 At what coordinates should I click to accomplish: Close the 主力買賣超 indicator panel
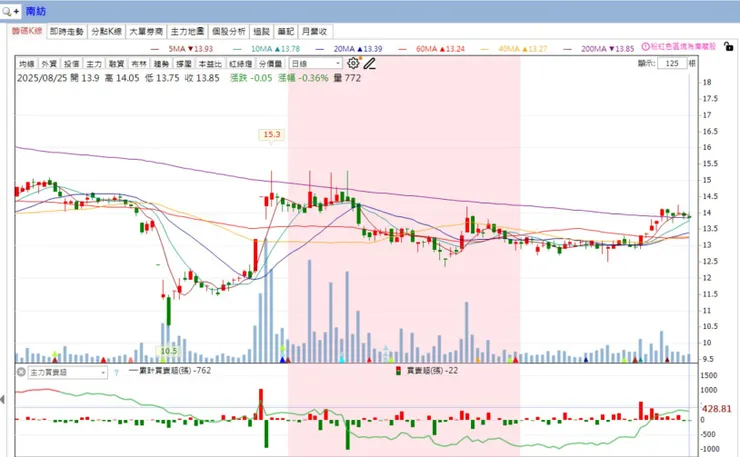21,372
